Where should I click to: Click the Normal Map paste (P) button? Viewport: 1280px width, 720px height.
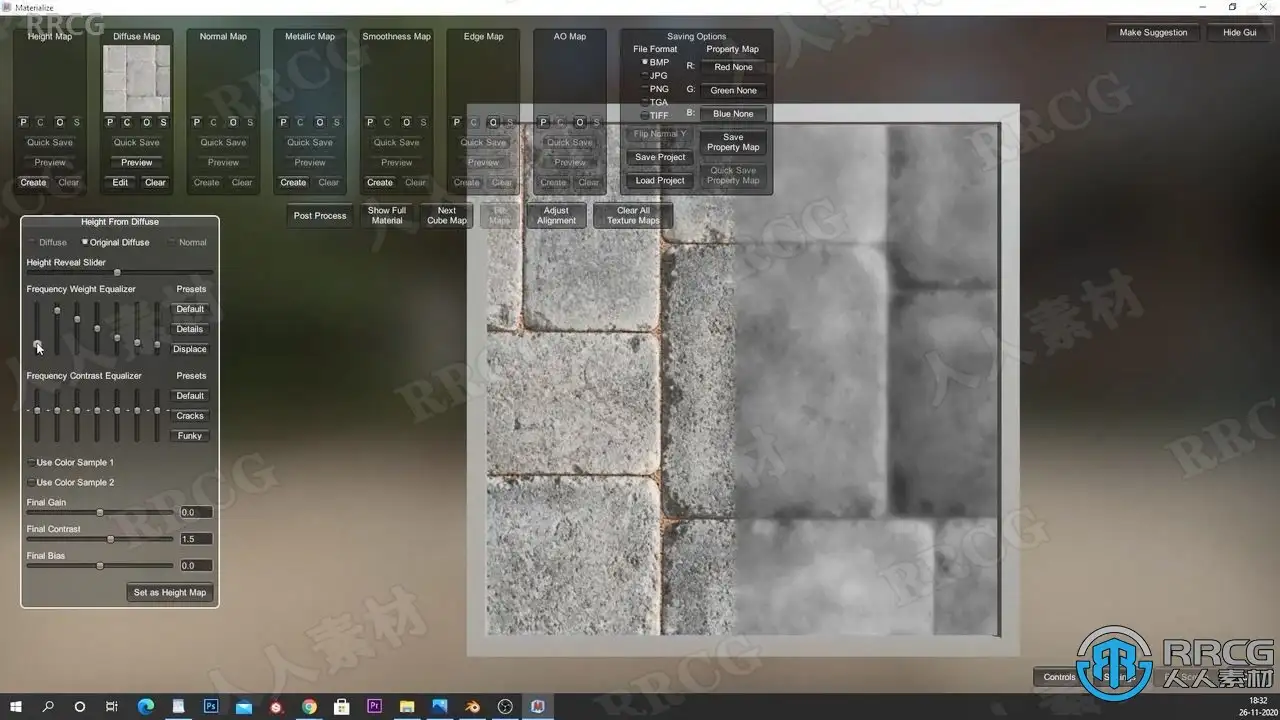tap(197, 123)
